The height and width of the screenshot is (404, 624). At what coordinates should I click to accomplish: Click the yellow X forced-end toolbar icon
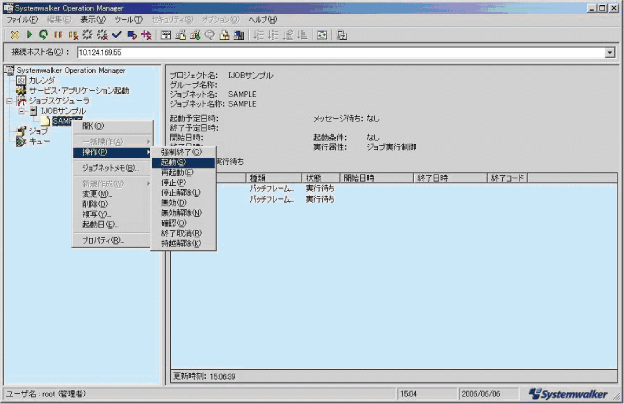(x=15, y=35)
